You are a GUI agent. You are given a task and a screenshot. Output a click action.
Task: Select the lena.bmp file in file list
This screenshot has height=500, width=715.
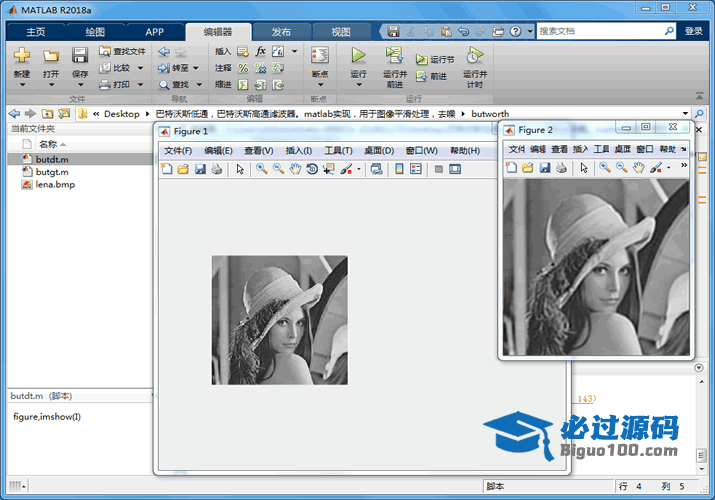(x=55, y=184)
